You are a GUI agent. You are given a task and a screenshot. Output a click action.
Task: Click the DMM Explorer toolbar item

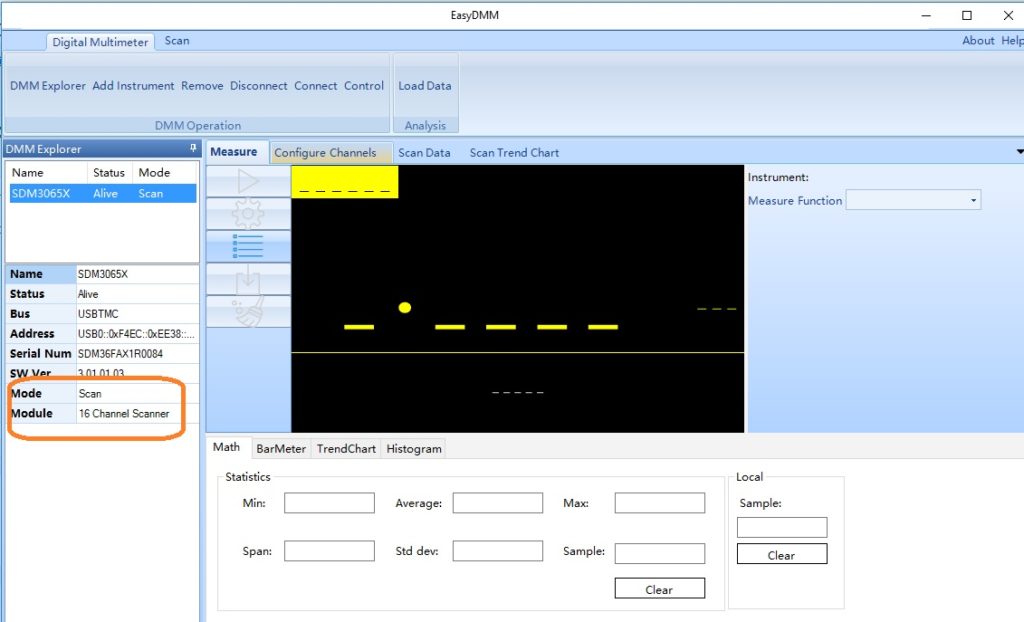pos(48,86)
